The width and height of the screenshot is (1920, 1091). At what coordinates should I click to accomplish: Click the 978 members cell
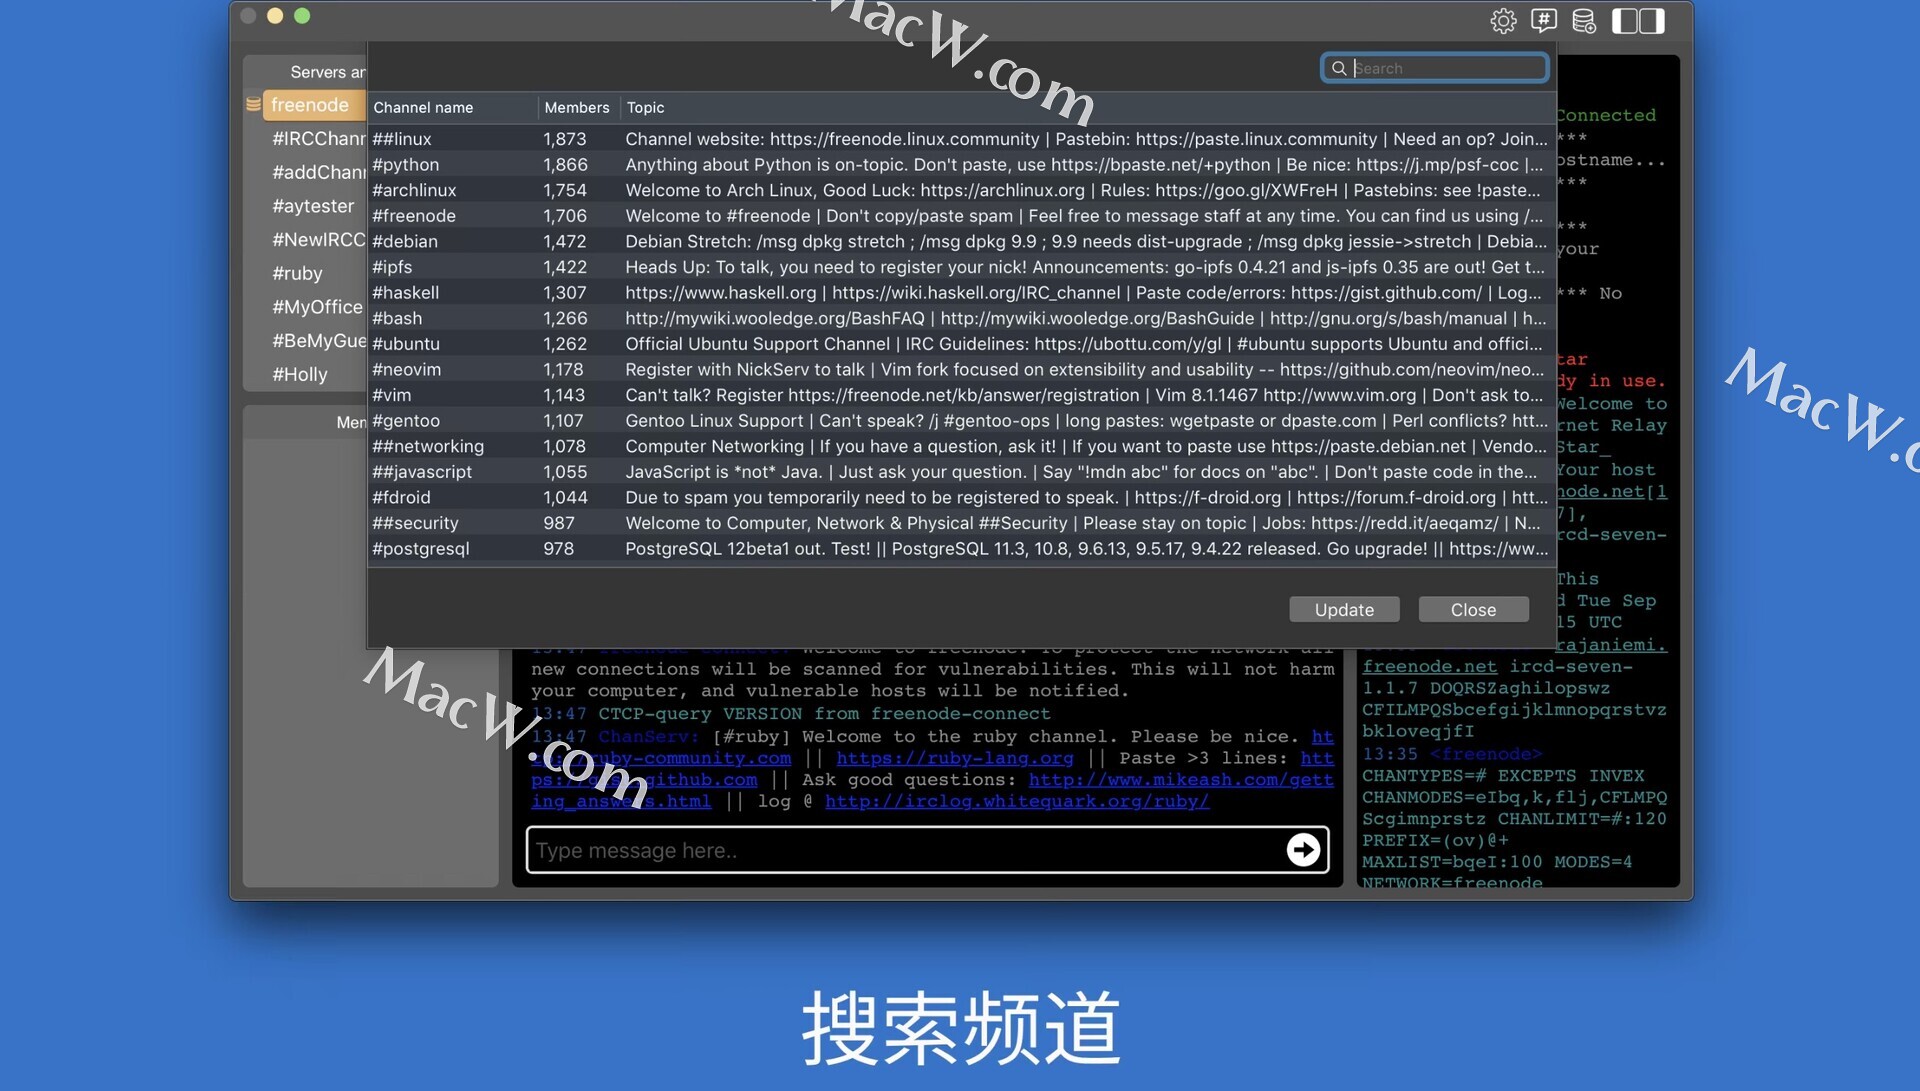click(559, 549)
